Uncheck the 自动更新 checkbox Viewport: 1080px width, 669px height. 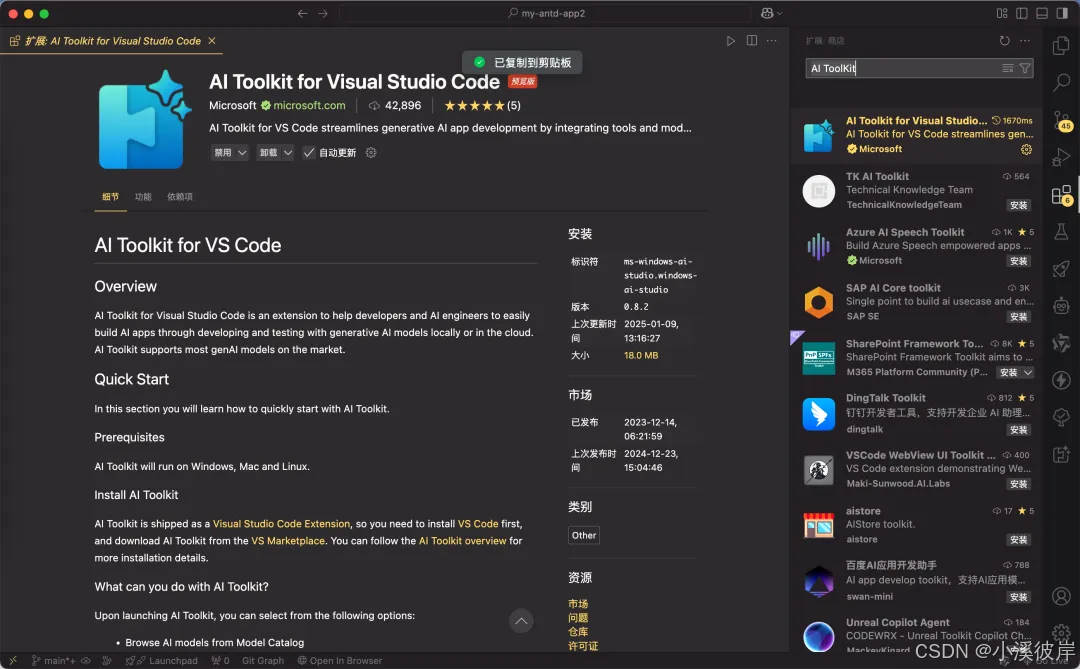(x=308, y=152)
